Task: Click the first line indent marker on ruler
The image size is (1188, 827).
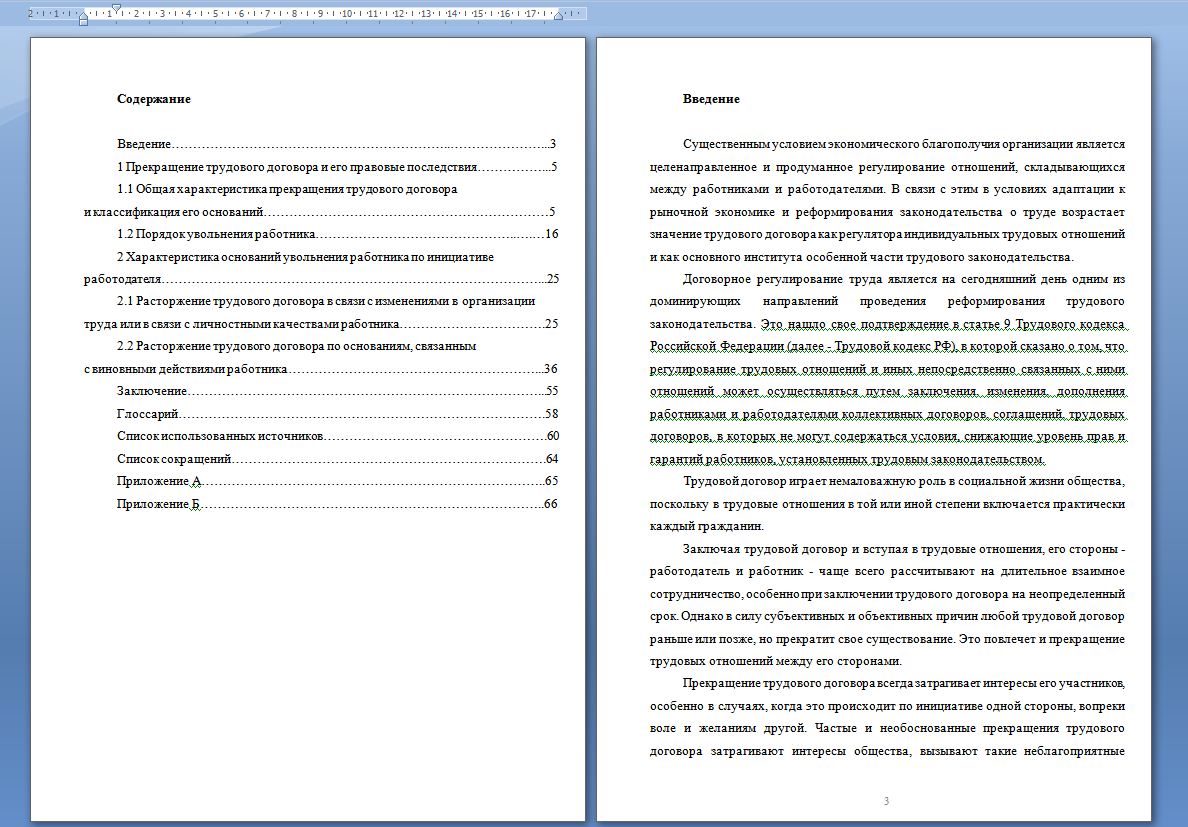Action: pyautogui.click(x=116, y=8)
